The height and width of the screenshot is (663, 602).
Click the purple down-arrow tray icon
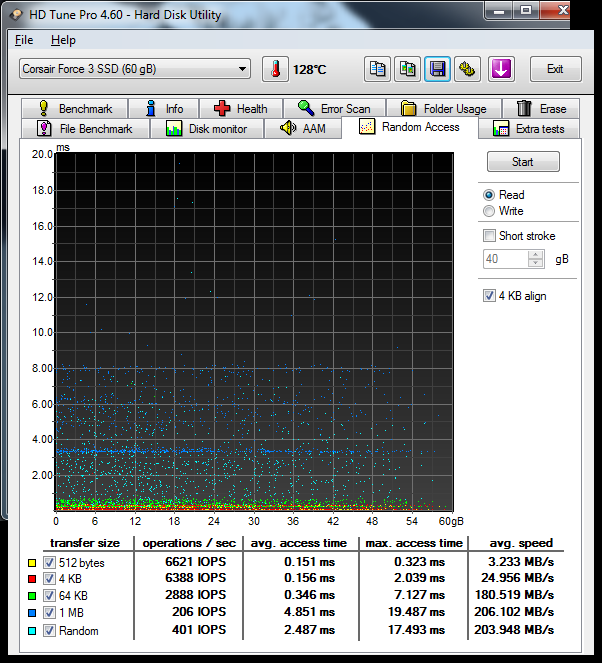pos(501,69)
